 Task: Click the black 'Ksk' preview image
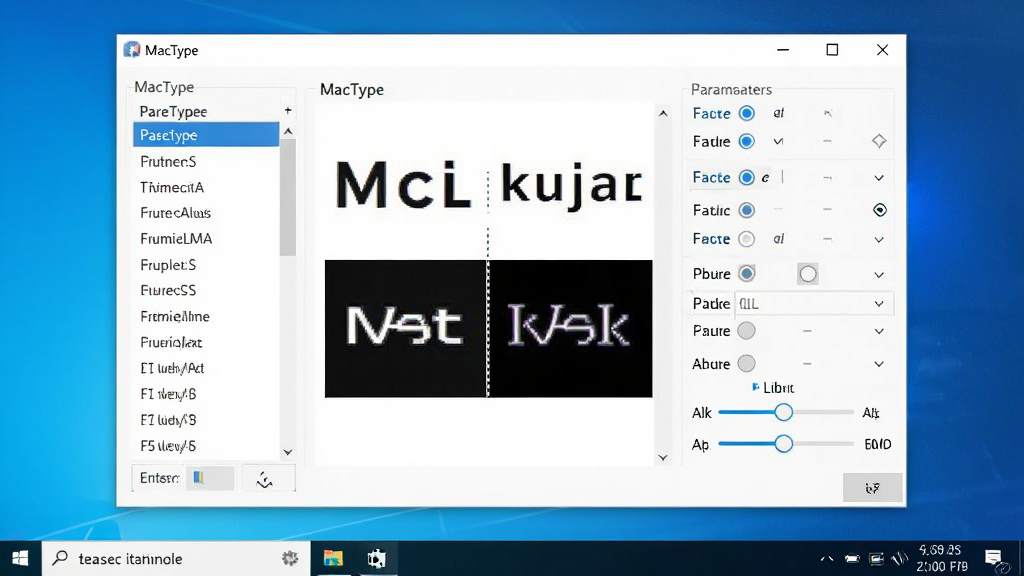pyautogui.click(x=570, y=328)
